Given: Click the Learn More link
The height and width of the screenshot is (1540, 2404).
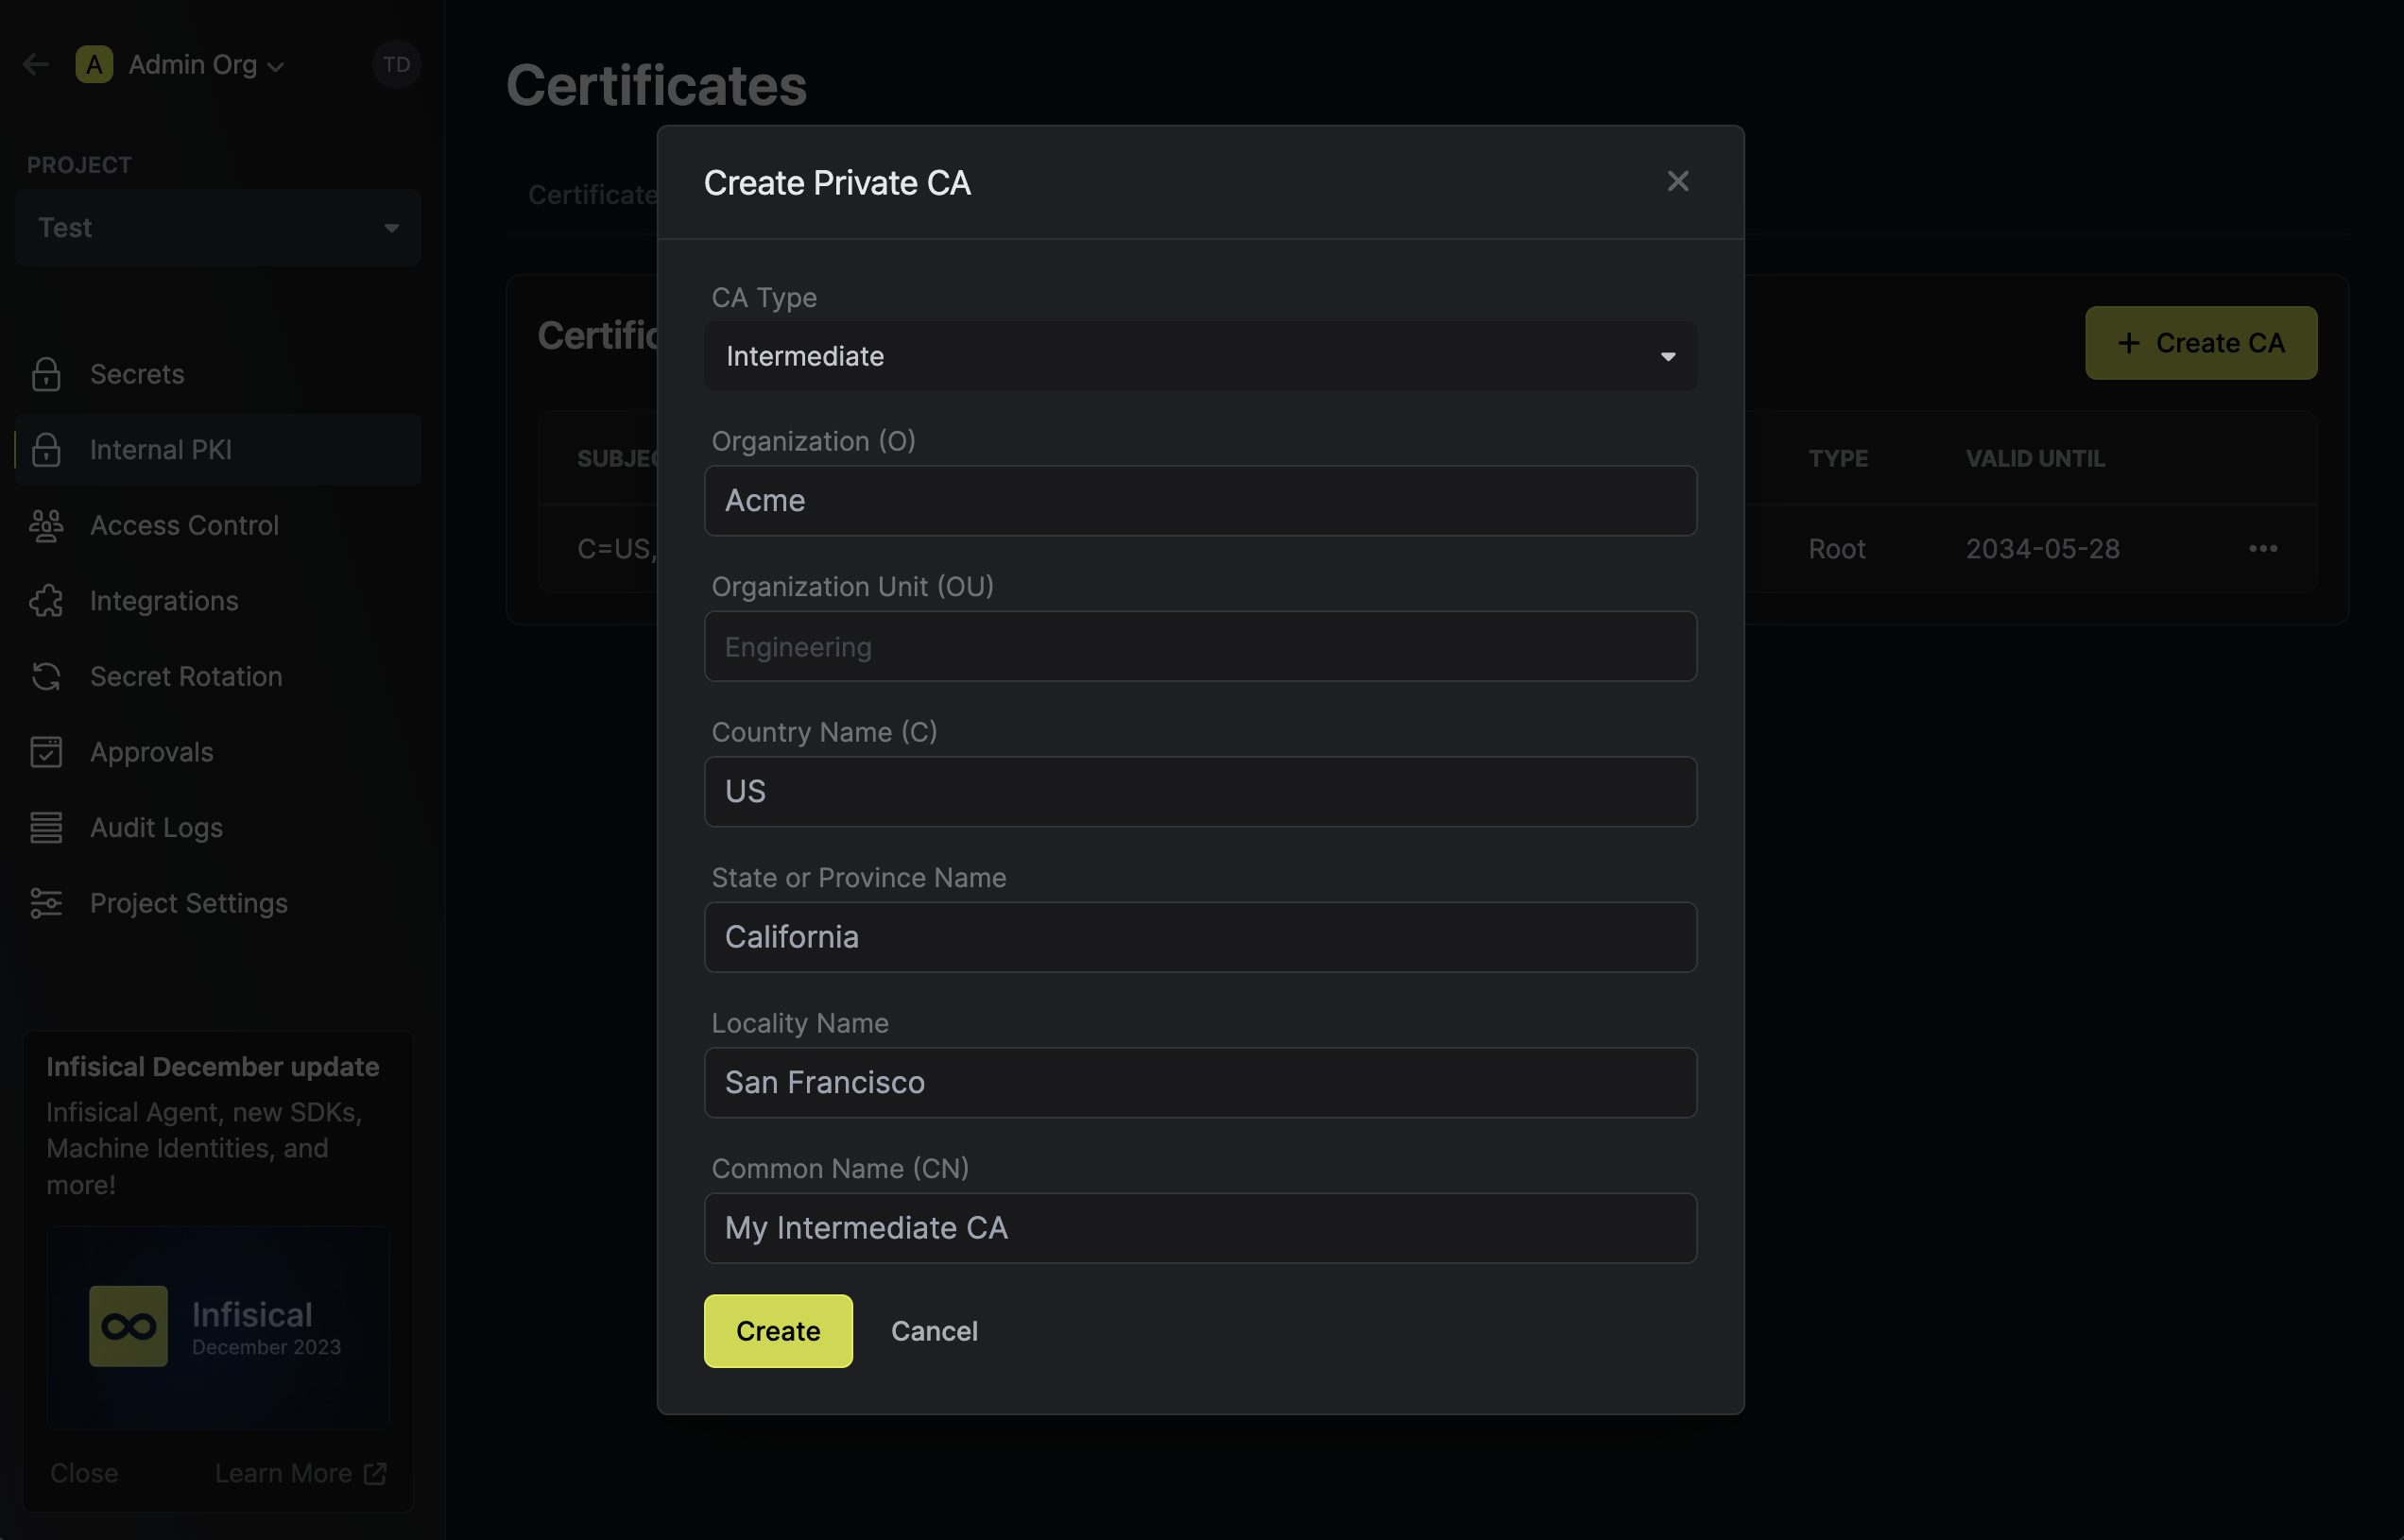Looking at the screenshot, I should (299, 1473).
